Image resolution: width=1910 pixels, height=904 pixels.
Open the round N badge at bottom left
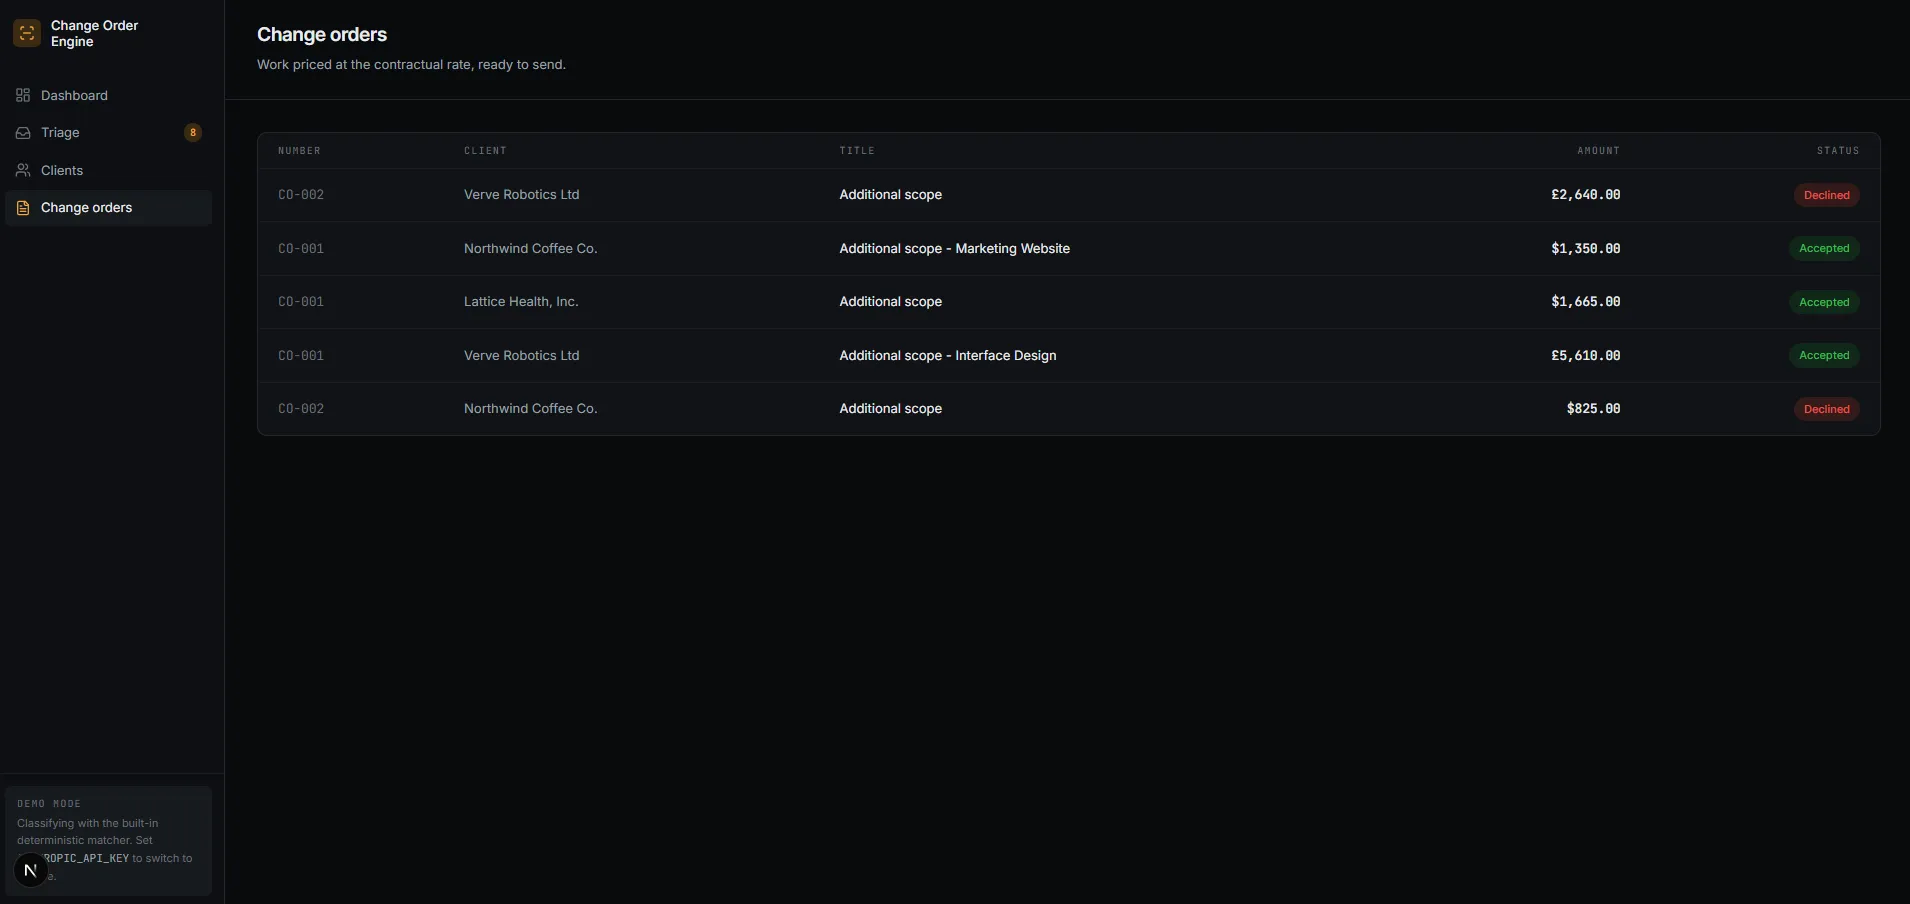pyautogui.click(x=31, y=870)
